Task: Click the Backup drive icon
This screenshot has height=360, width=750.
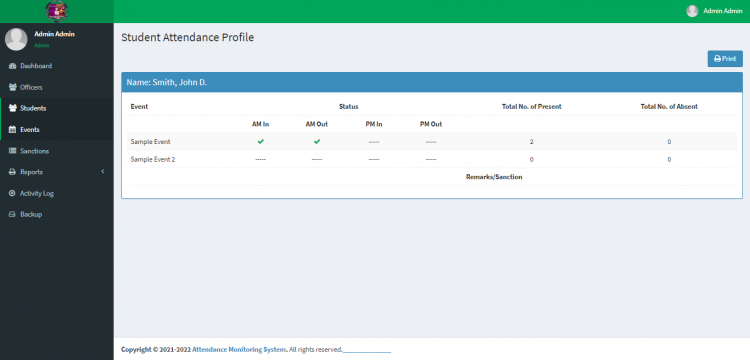Action: (13, 215)
